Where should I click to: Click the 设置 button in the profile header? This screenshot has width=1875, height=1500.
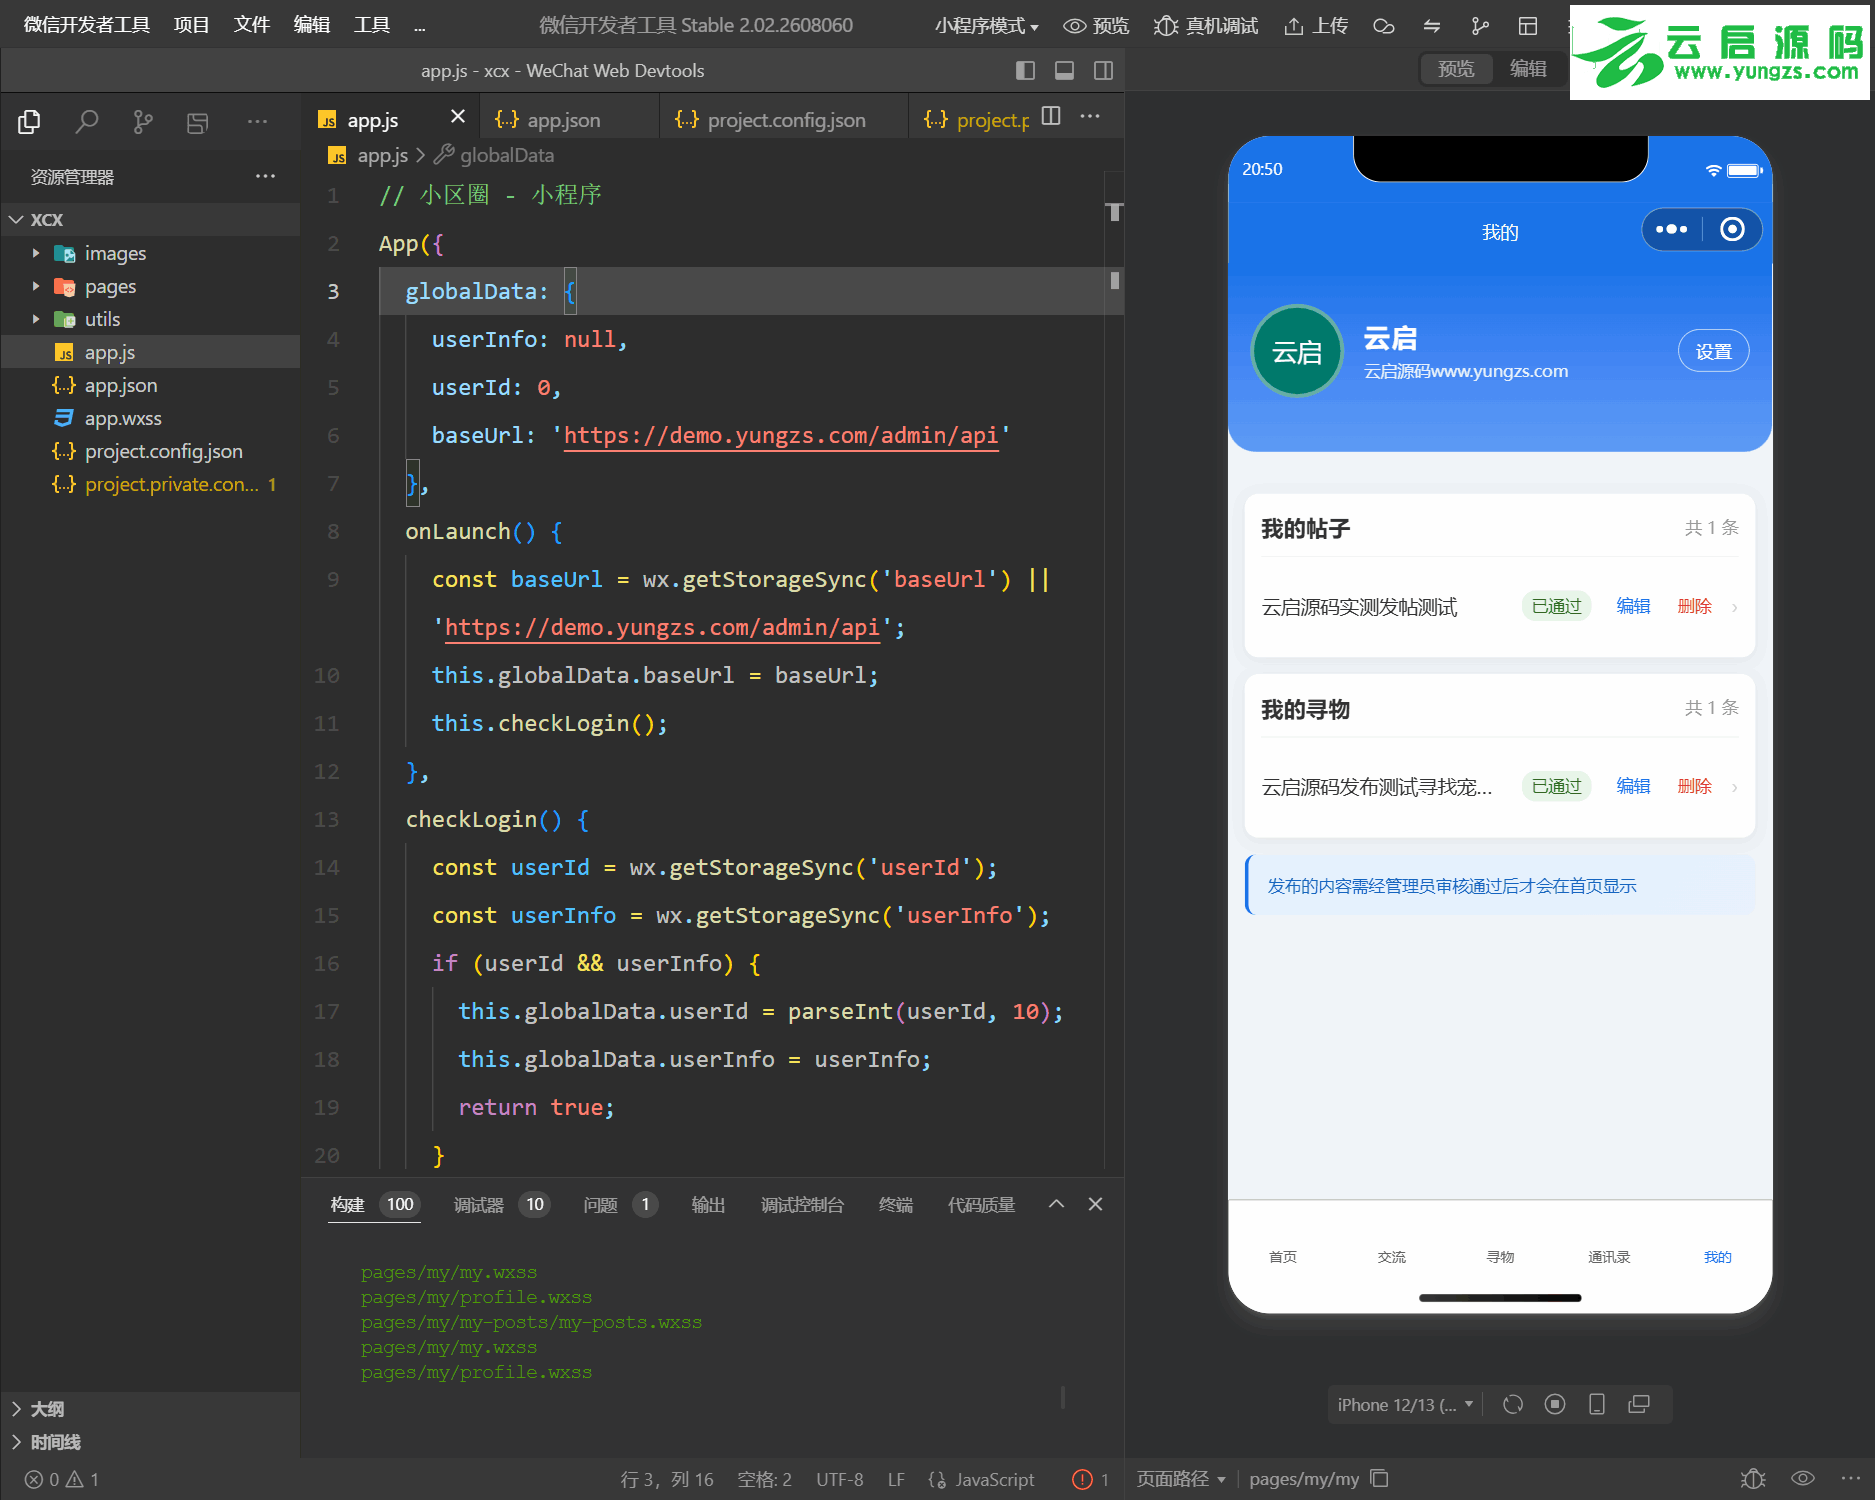pos(1713,351)
